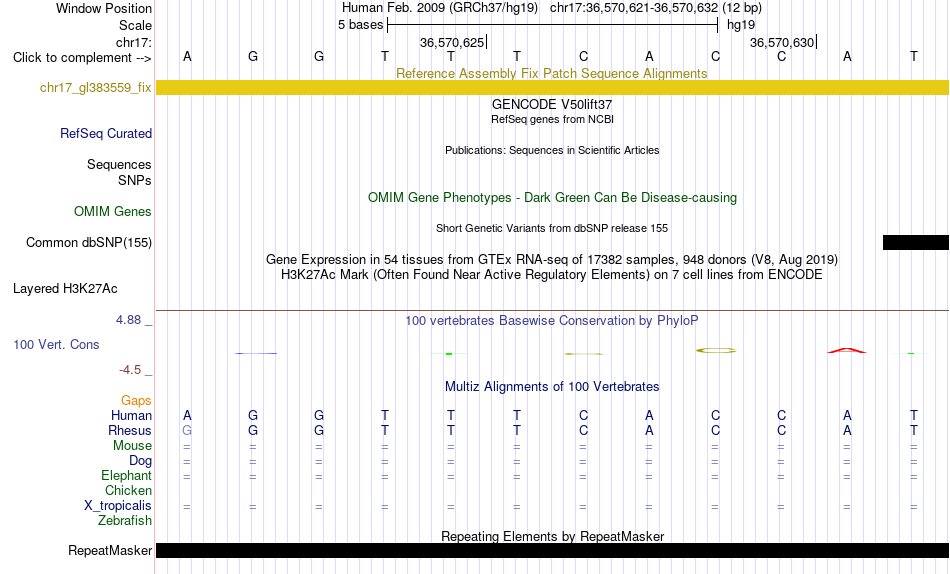This screenshot has height=574, width=950.
Task: Click the 36,570,630 ruler position
Action: point(782,42)
